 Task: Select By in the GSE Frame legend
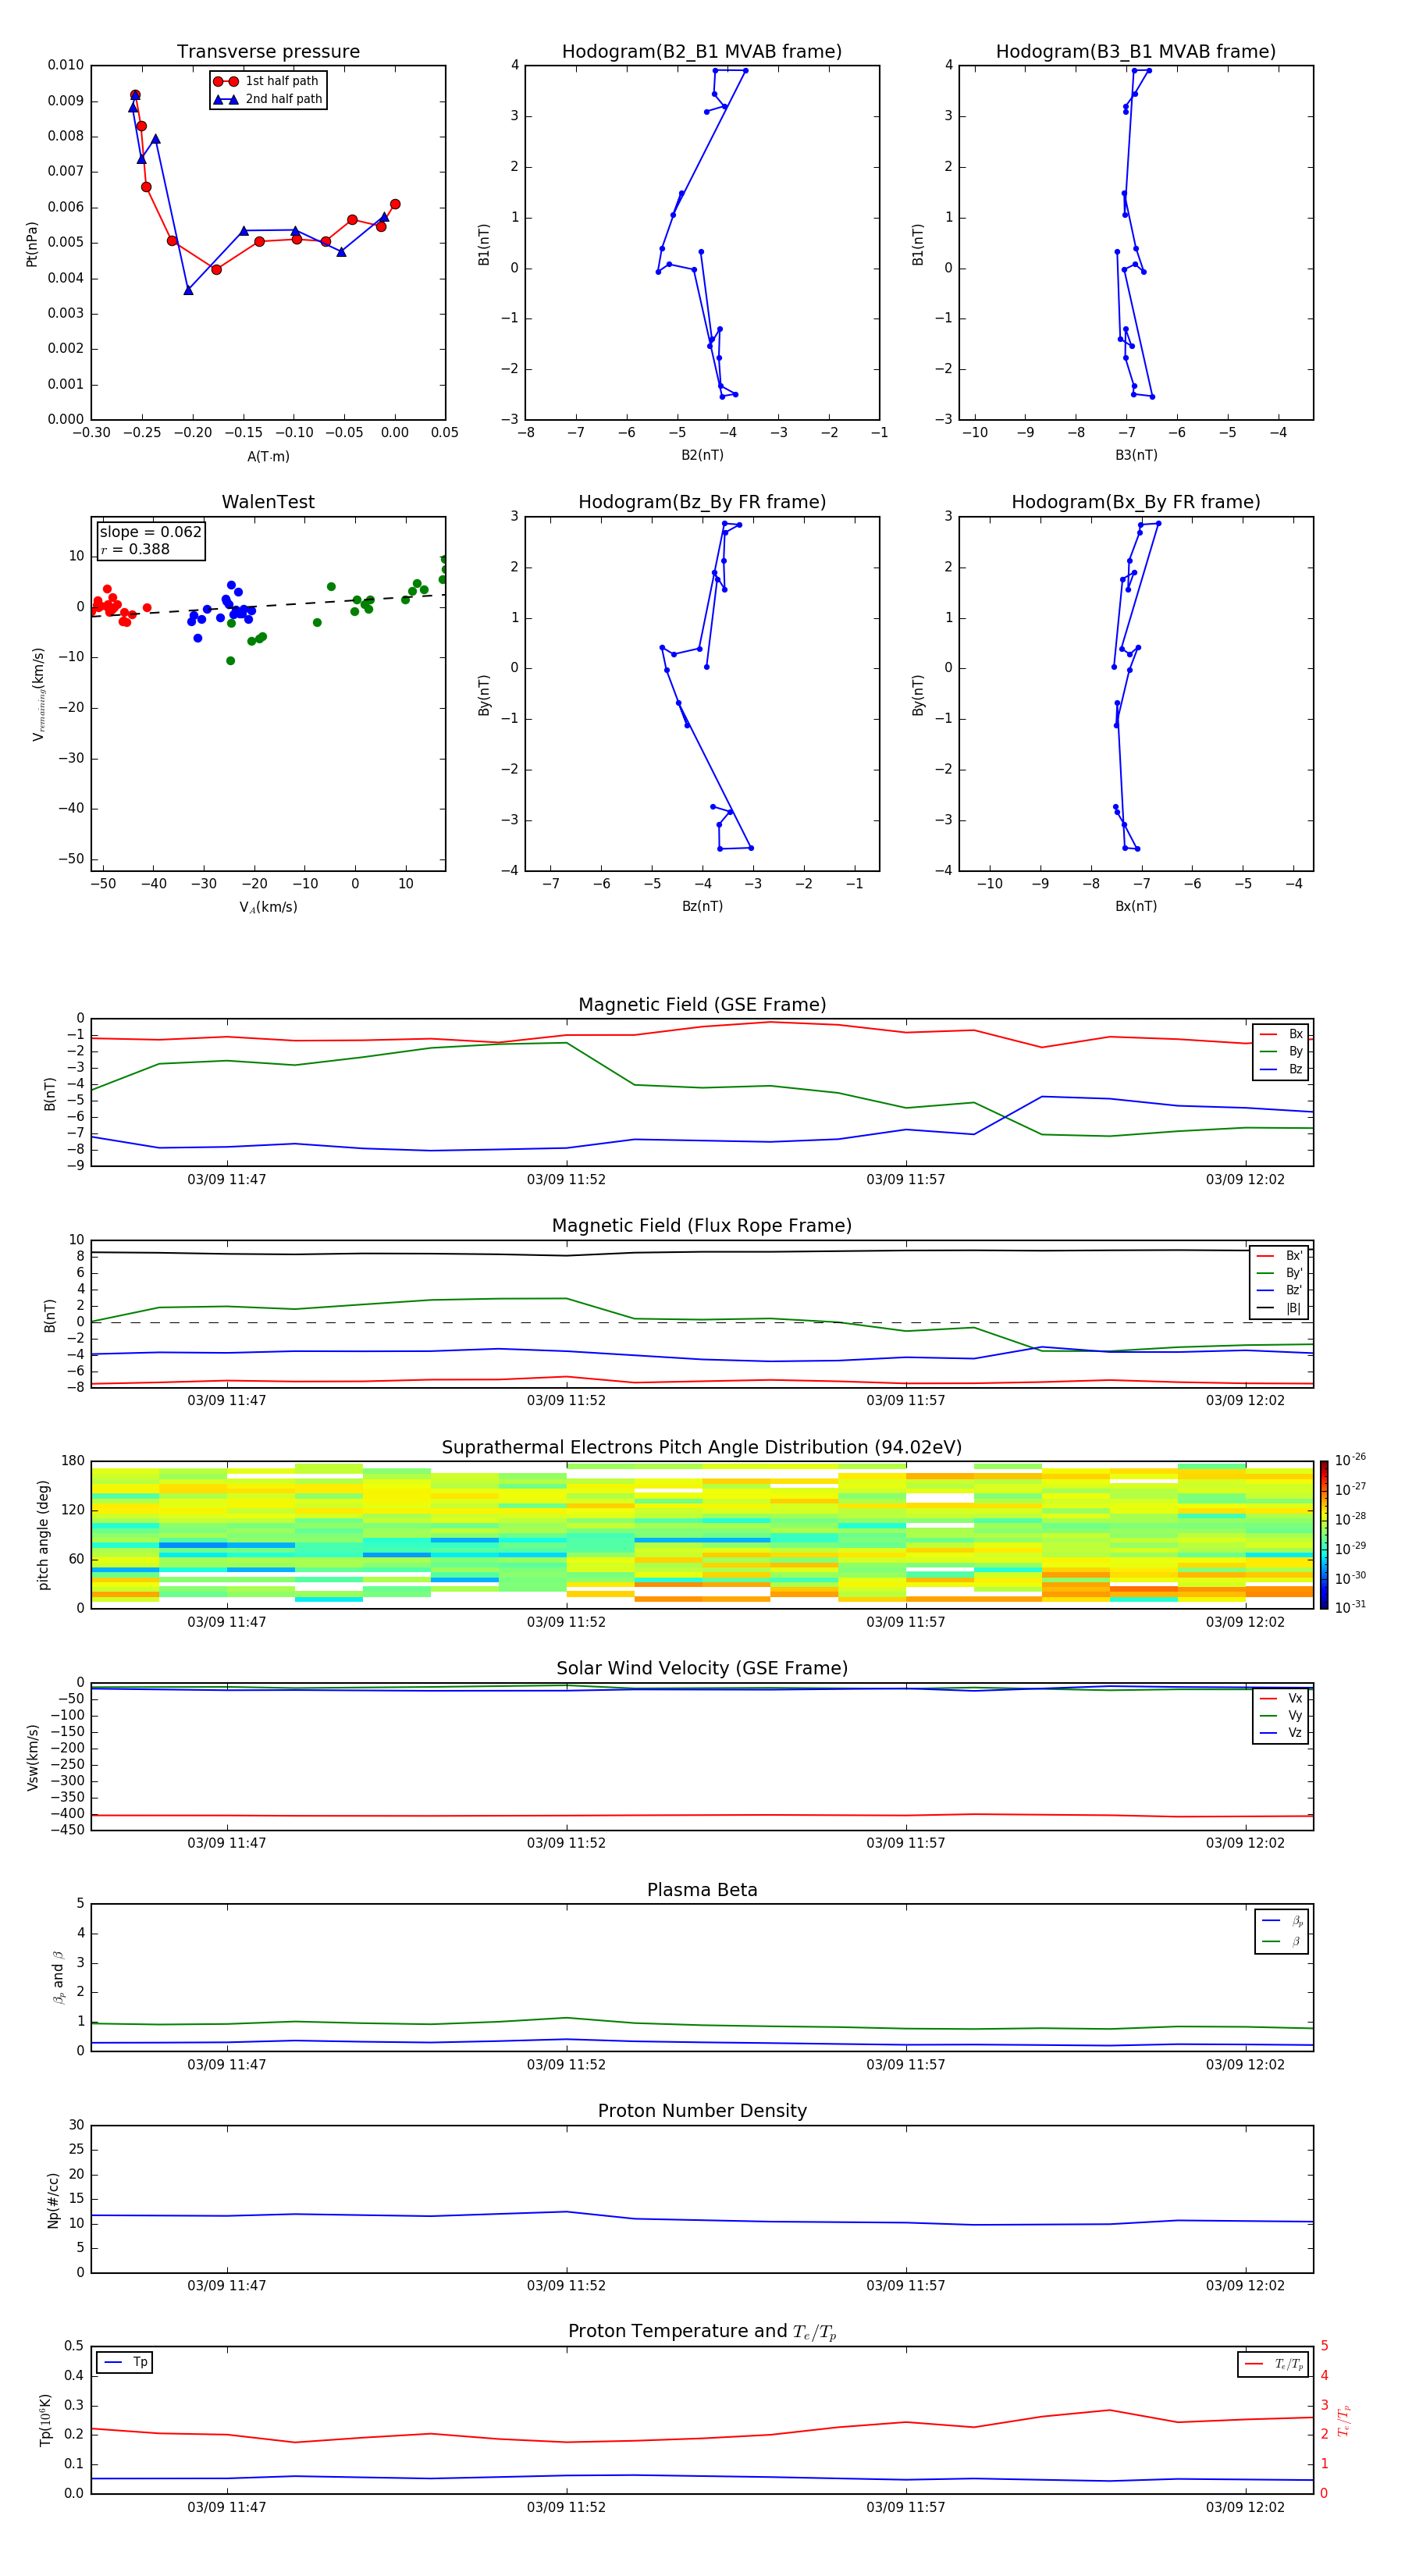pos(1281,1051)
